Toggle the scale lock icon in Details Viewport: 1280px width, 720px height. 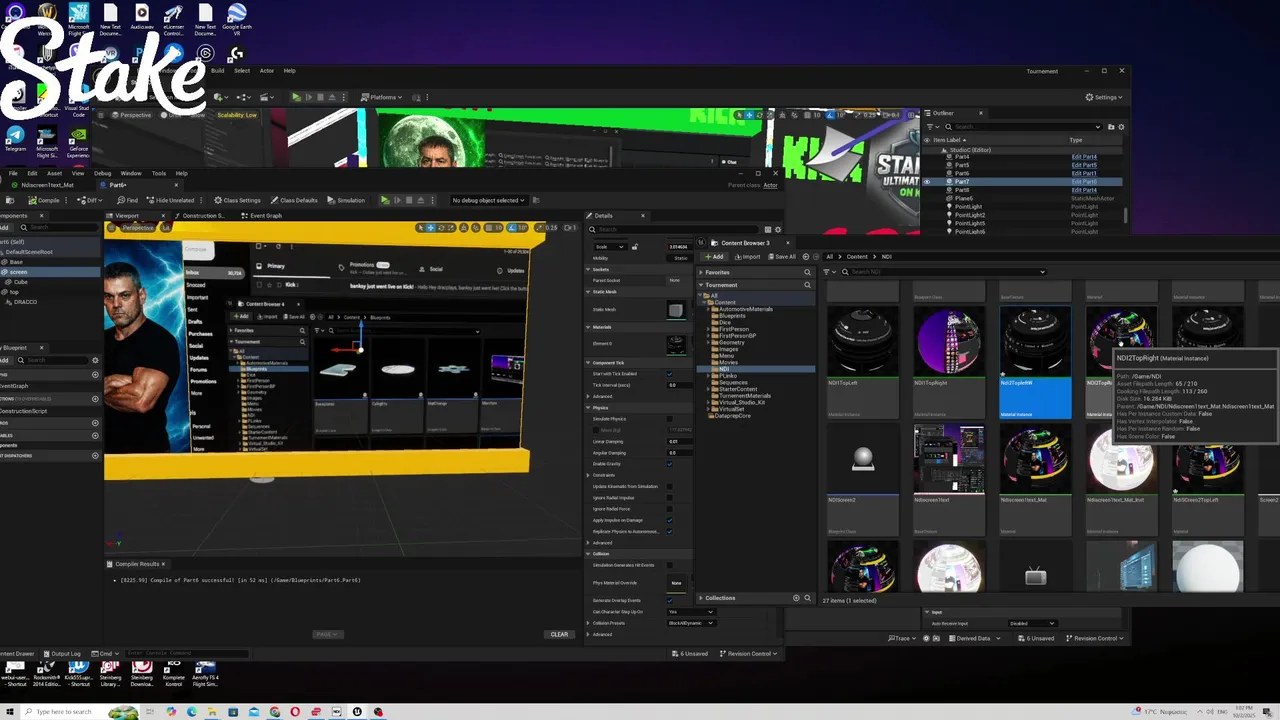point(635,246)
